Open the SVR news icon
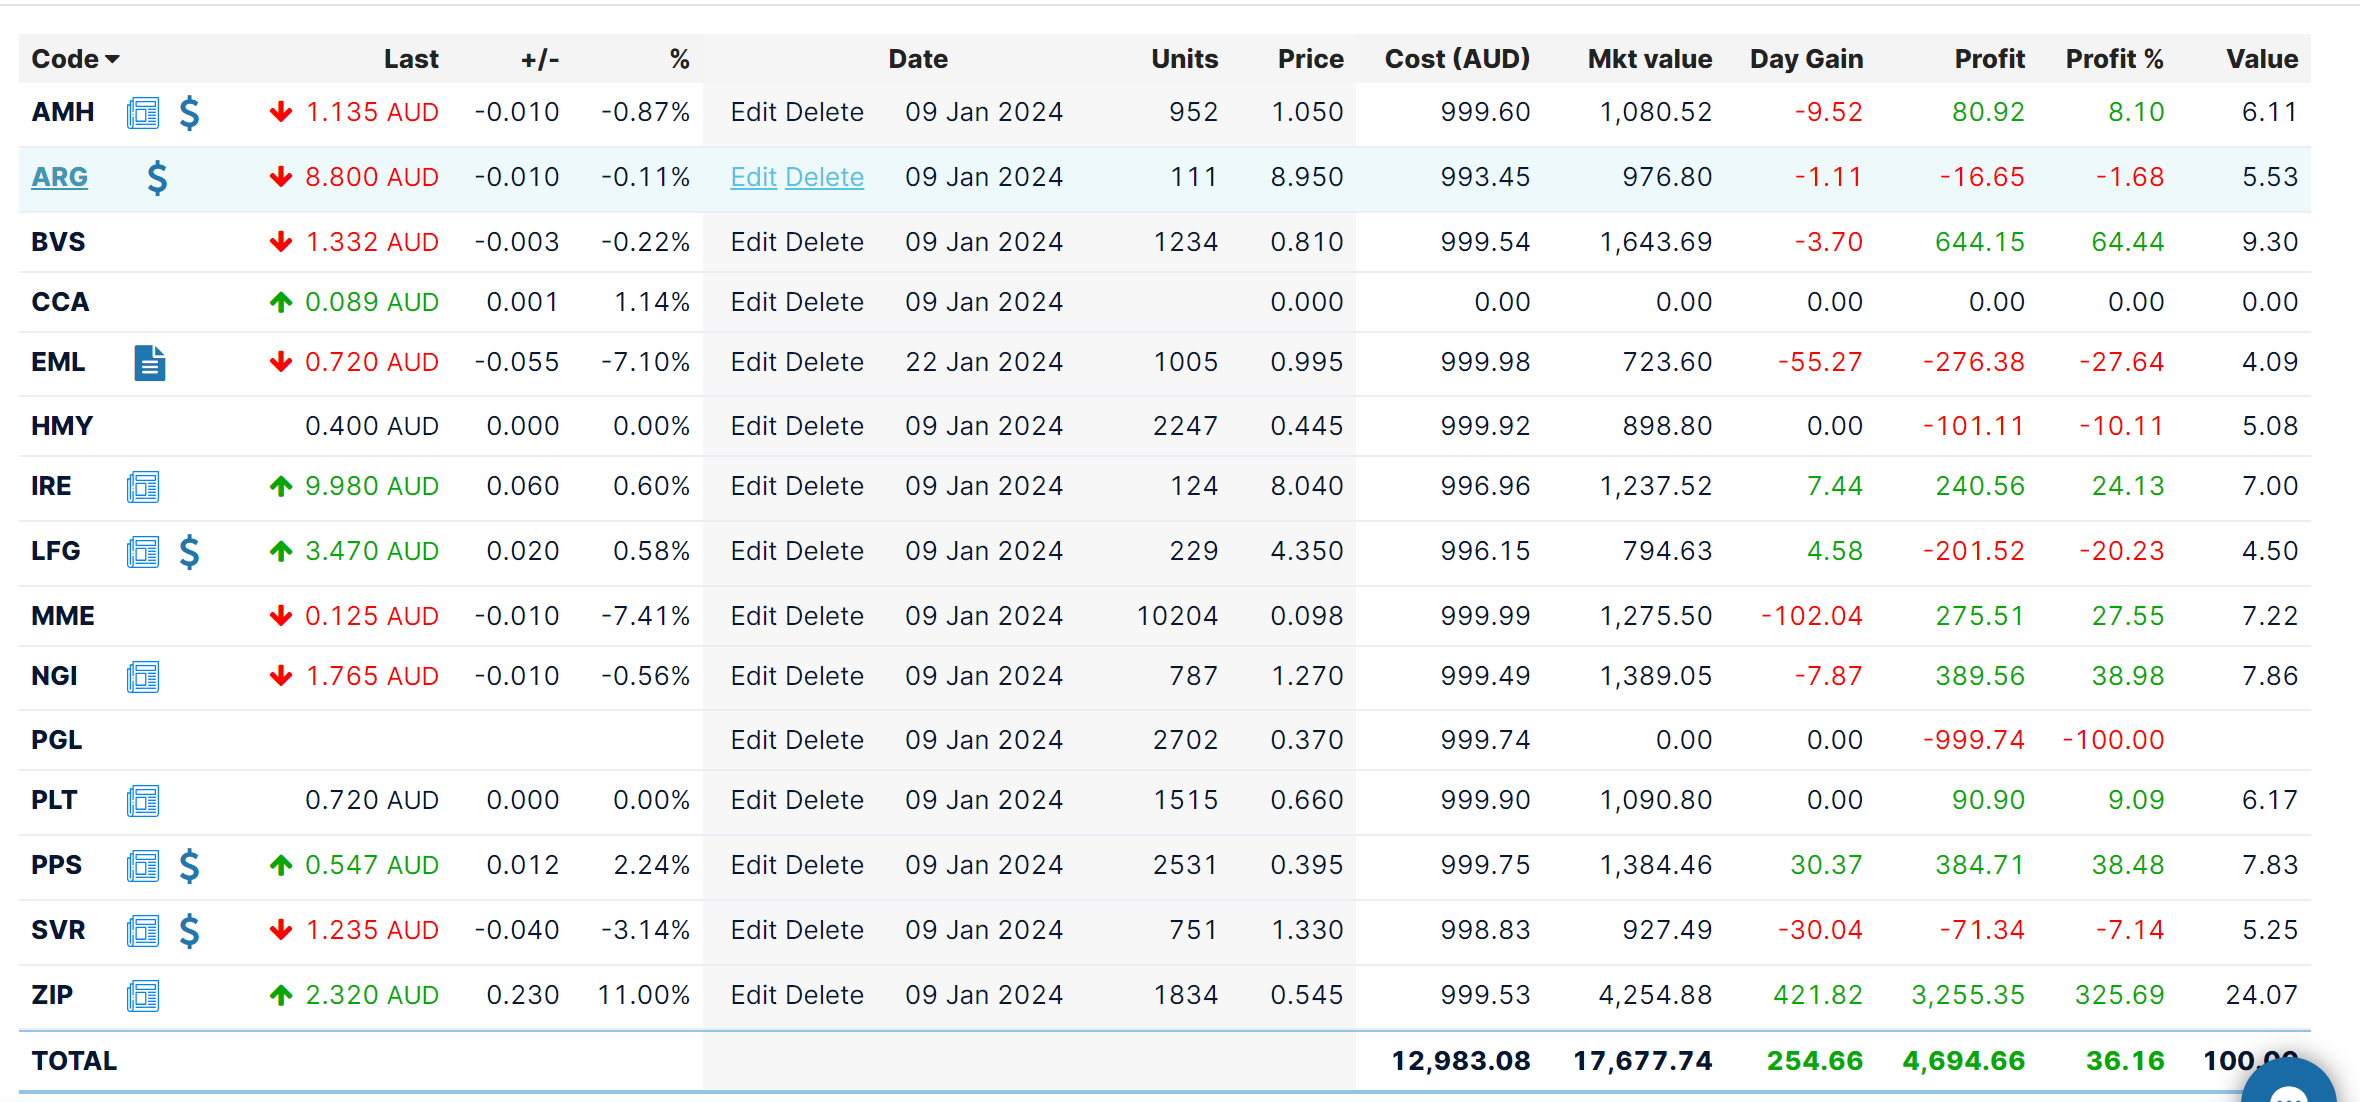Image resolution: width=2360 pixels, height=1102 pixels. (x=143, y=931)
